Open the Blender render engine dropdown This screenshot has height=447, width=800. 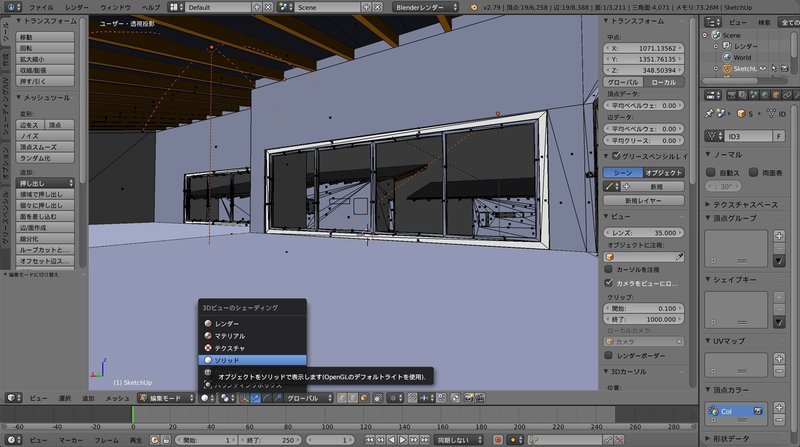tap(426, 7)
